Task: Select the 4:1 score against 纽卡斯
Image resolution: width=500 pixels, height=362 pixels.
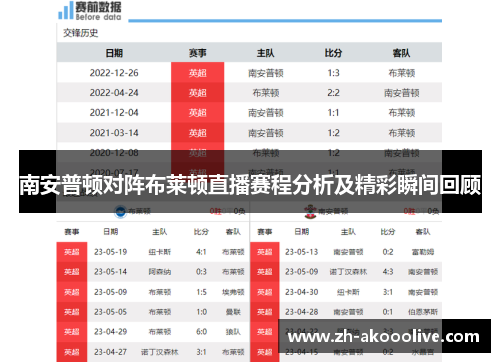Action: coord(201,252)
